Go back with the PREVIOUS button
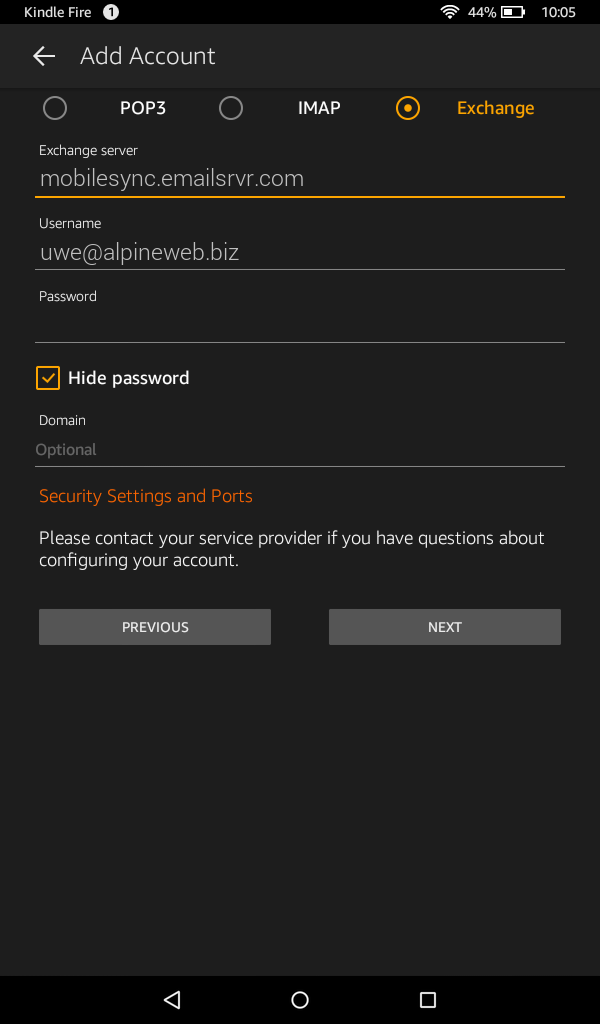Screen dimensions: 600x1024 click(155, 627)
